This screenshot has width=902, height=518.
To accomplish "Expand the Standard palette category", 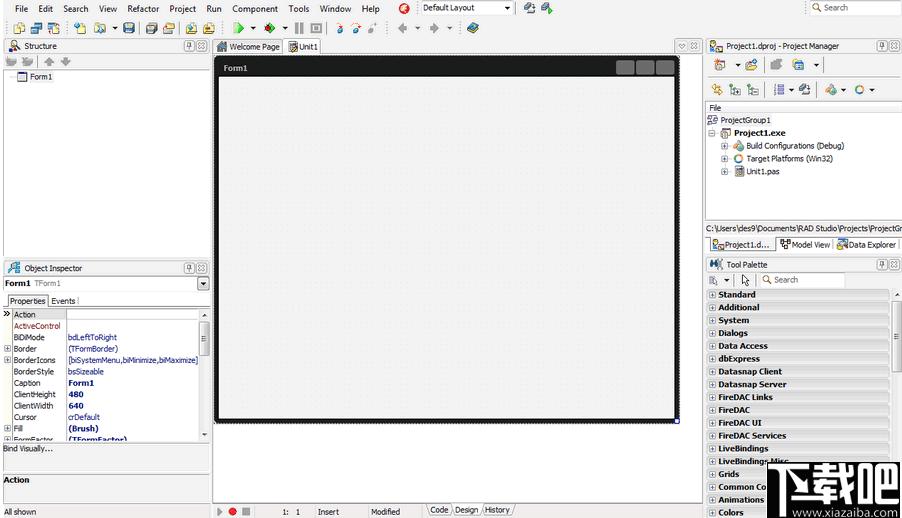I will tap(712, 295).
